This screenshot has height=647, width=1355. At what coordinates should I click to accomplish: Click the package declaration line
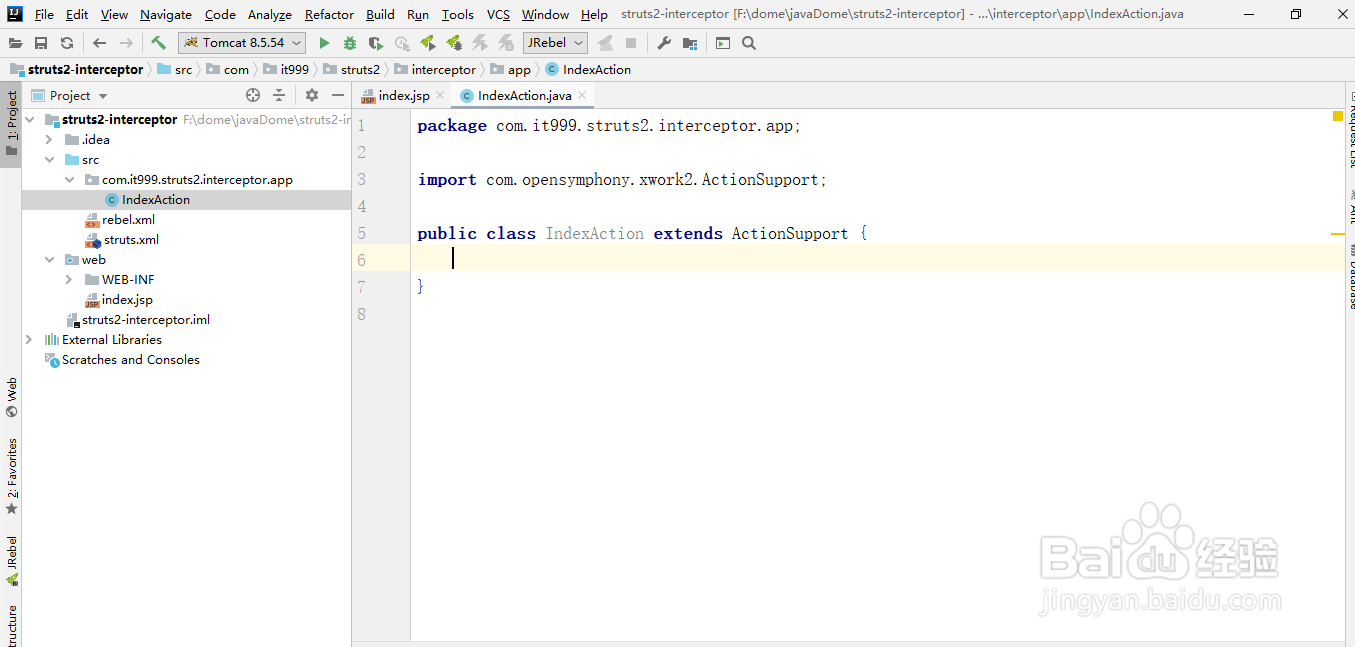pos(609,126)
